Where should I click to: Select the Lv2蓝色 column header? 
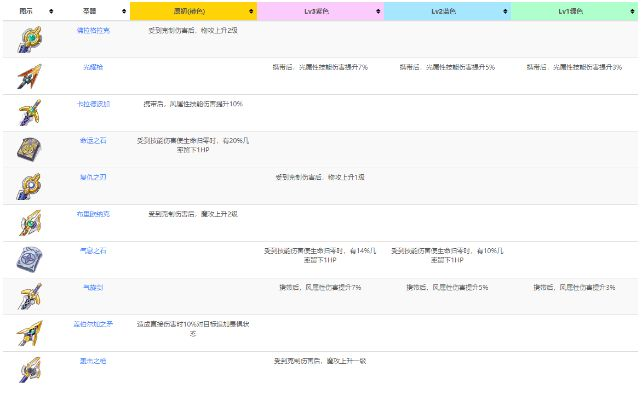[x=440, y=10]
